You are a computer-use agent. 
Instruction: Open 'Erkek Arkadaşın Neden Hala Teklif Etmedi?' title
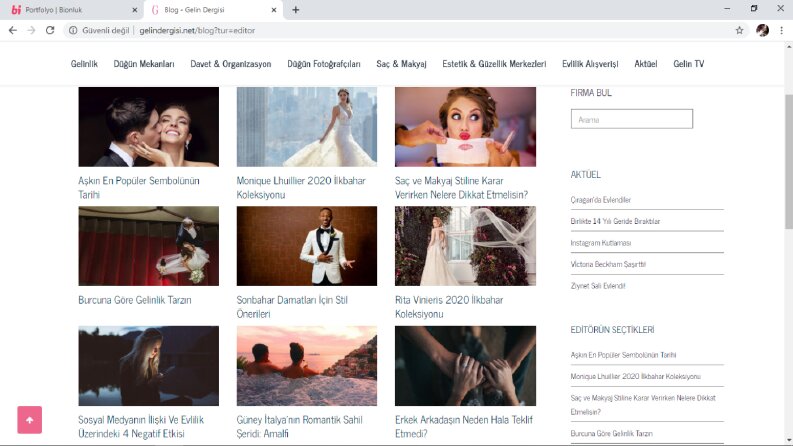coord(464,426)
